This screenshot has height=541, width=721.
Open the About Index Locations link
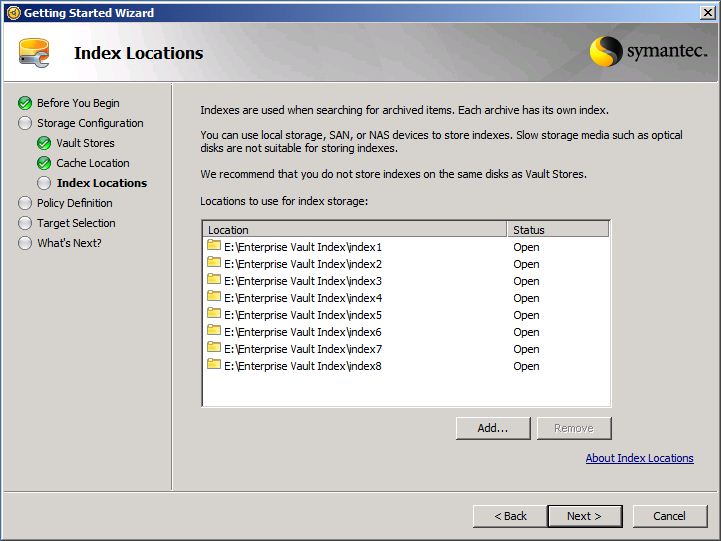pos(640,458)
